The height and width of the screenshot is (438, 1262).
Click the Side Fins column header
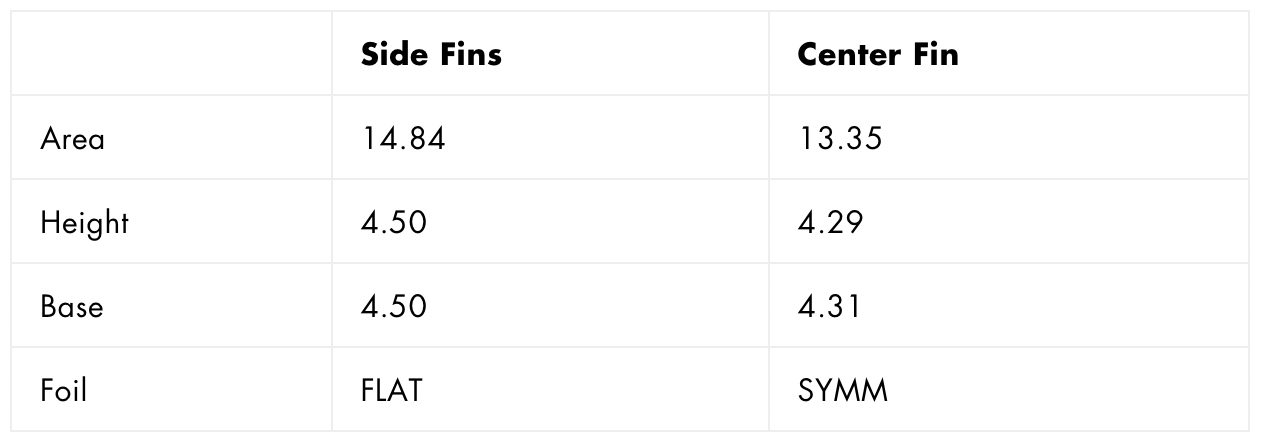(431, 54)
